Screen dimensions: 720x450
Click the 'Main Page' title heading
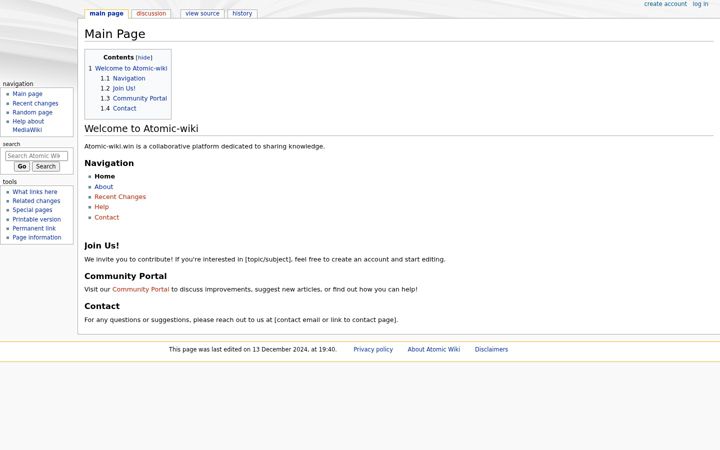point(115,34)
